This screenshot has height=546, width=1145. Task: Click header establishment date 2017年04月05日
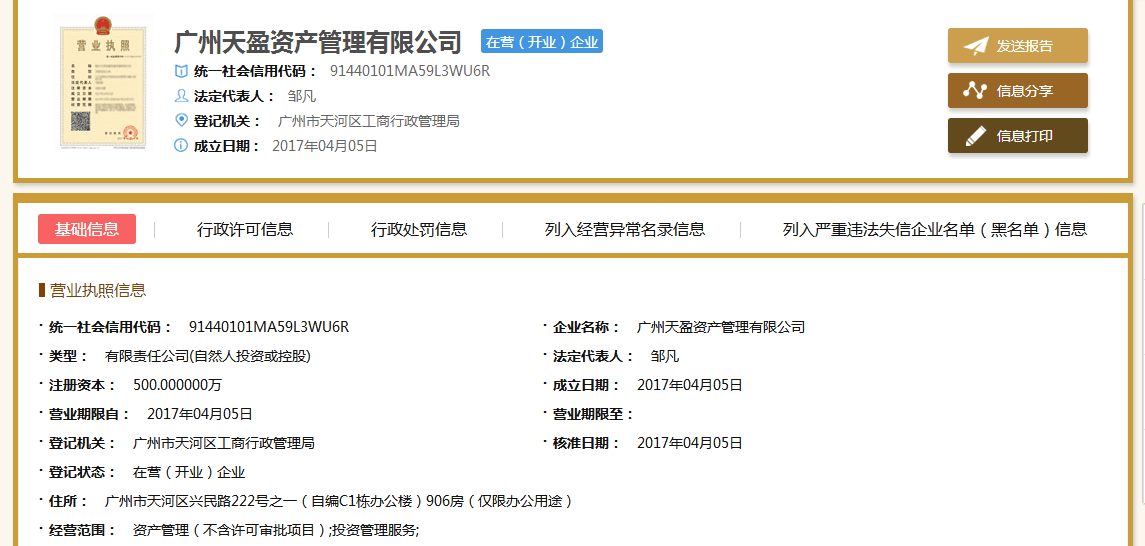click(325, 146)
